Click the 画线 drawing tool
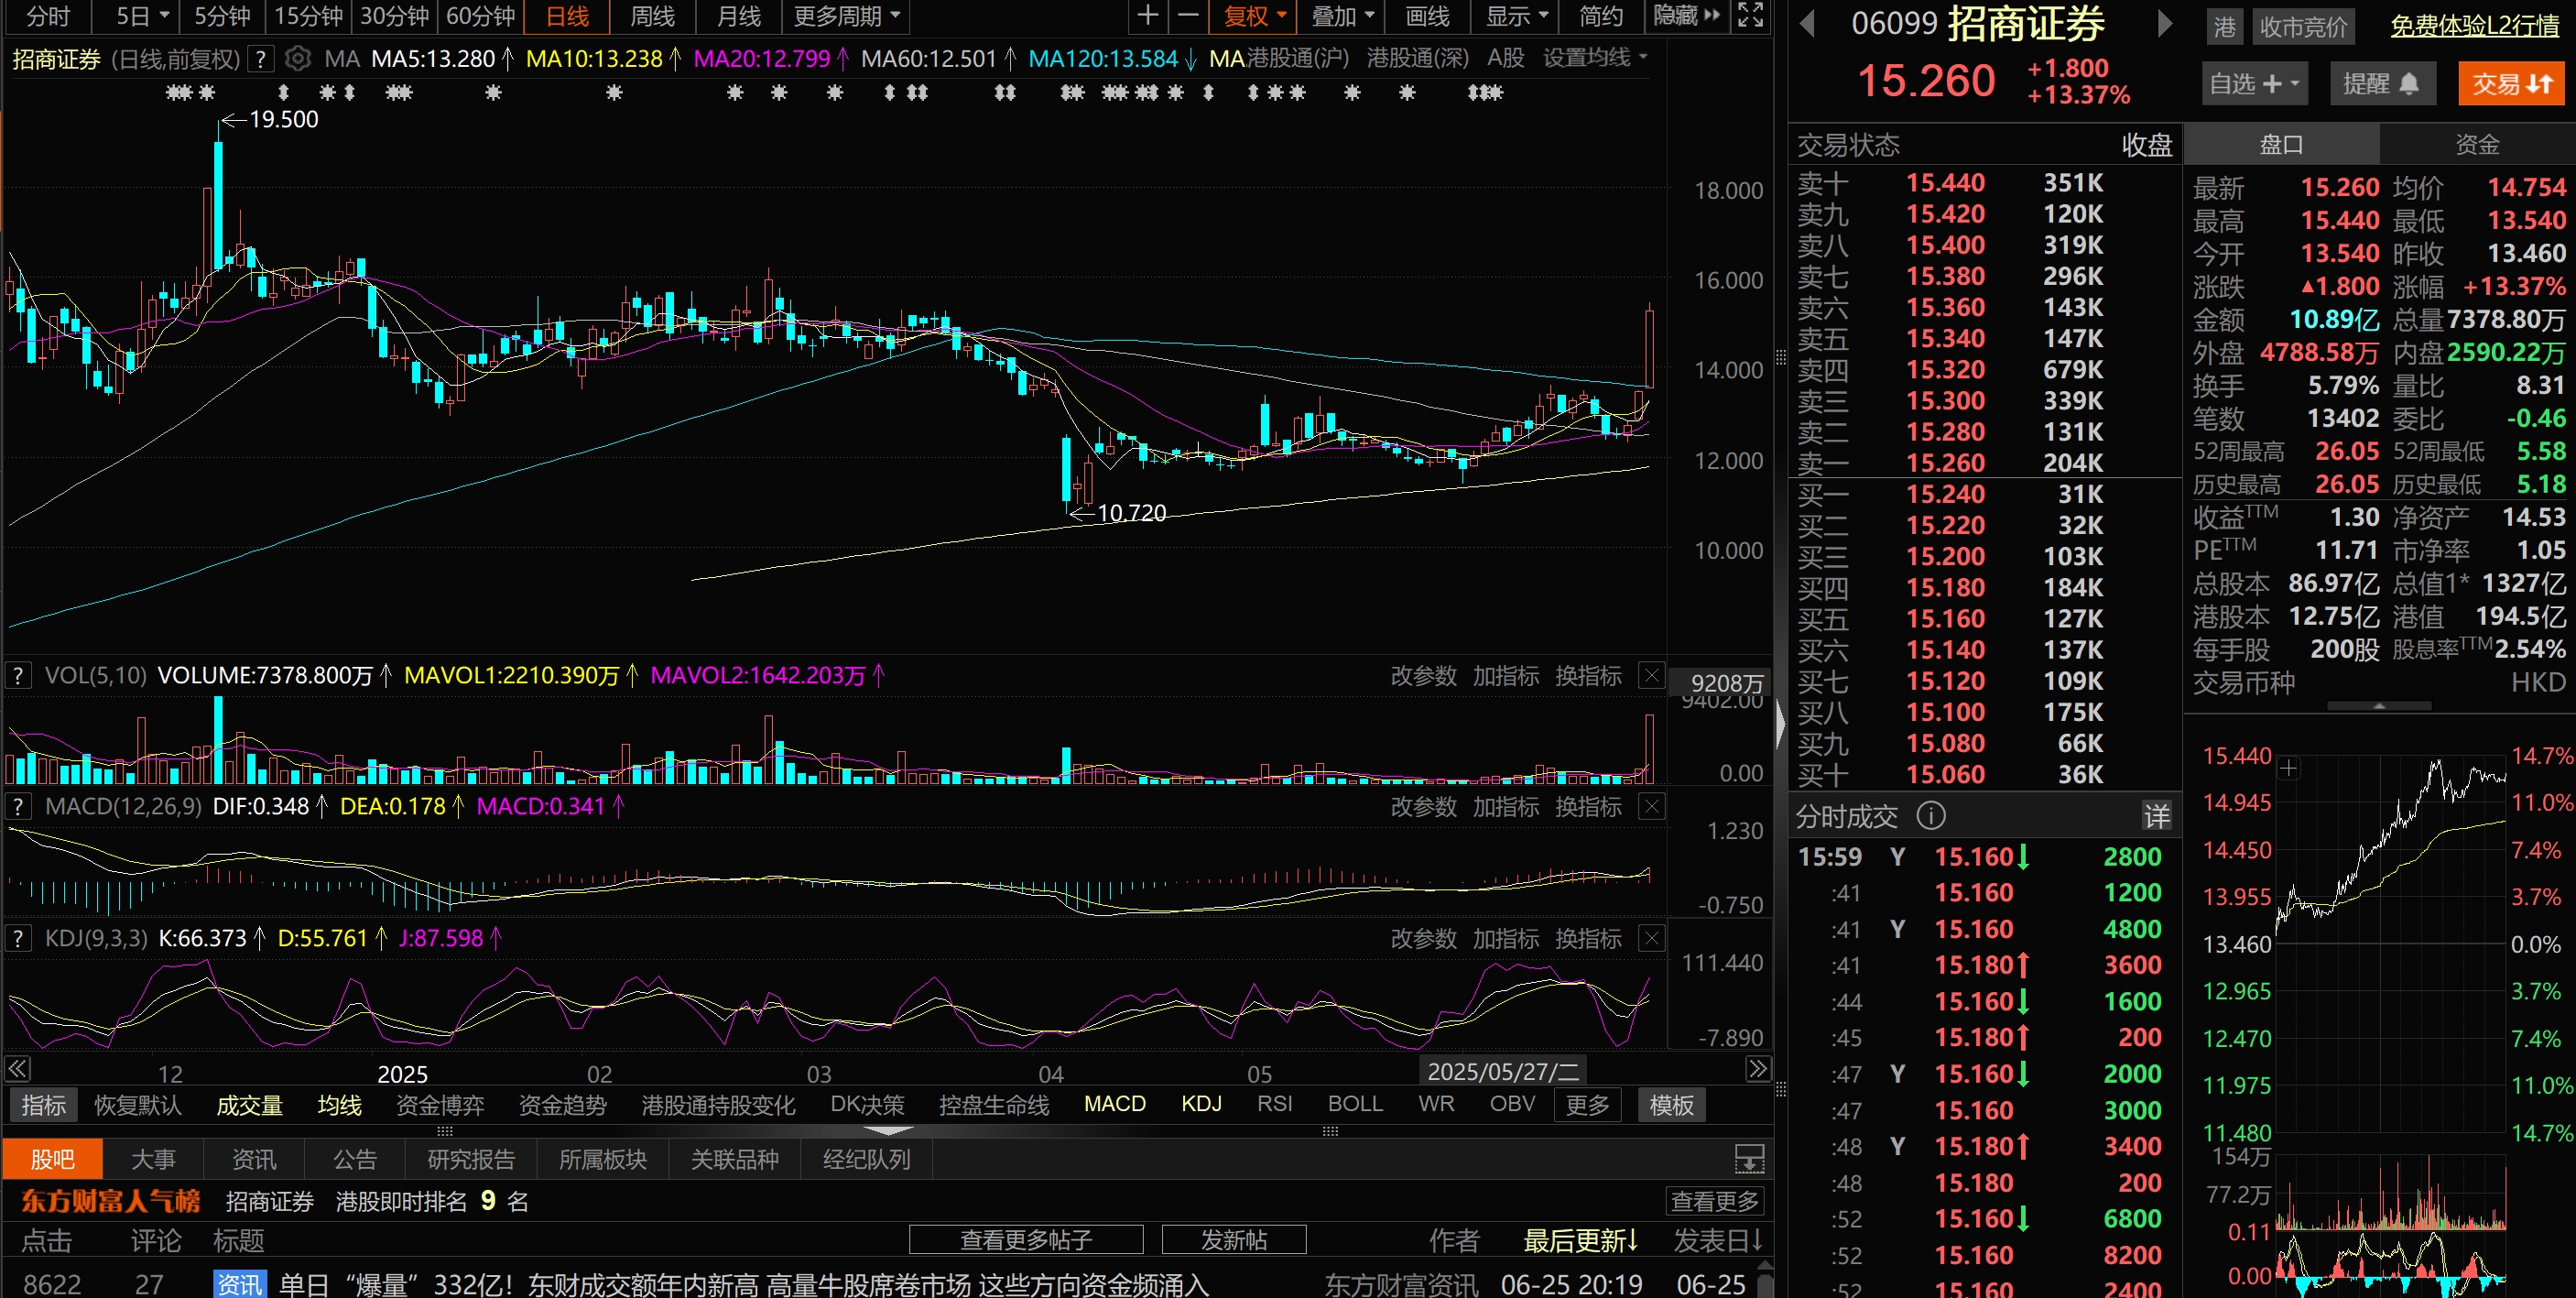 [x=1427, y=16]
